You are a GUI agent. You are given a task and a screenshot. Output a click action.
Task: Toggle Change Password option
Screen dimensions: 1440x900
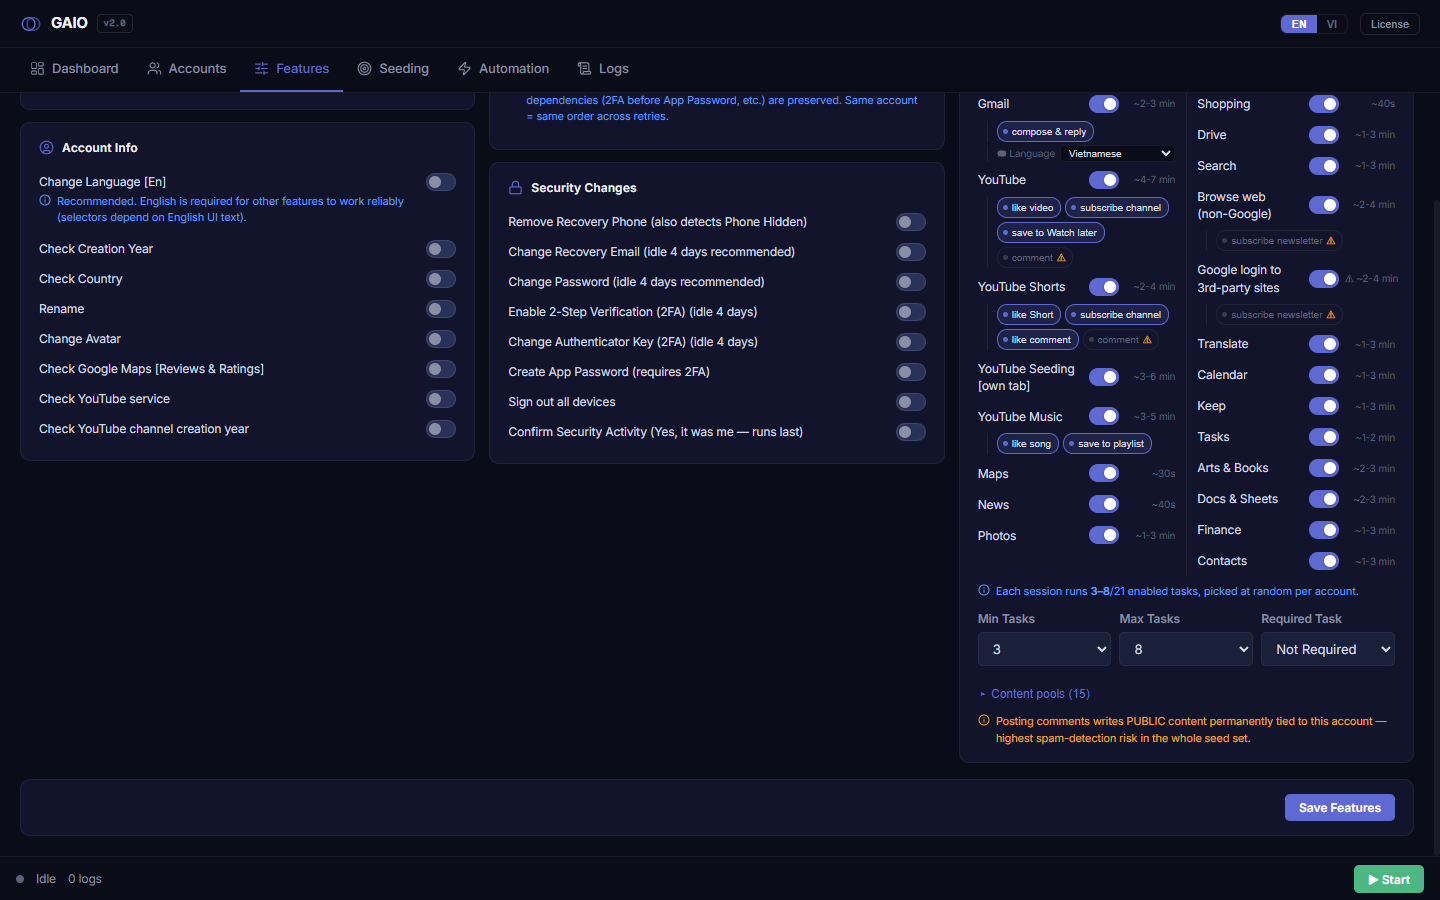[911, 282]
